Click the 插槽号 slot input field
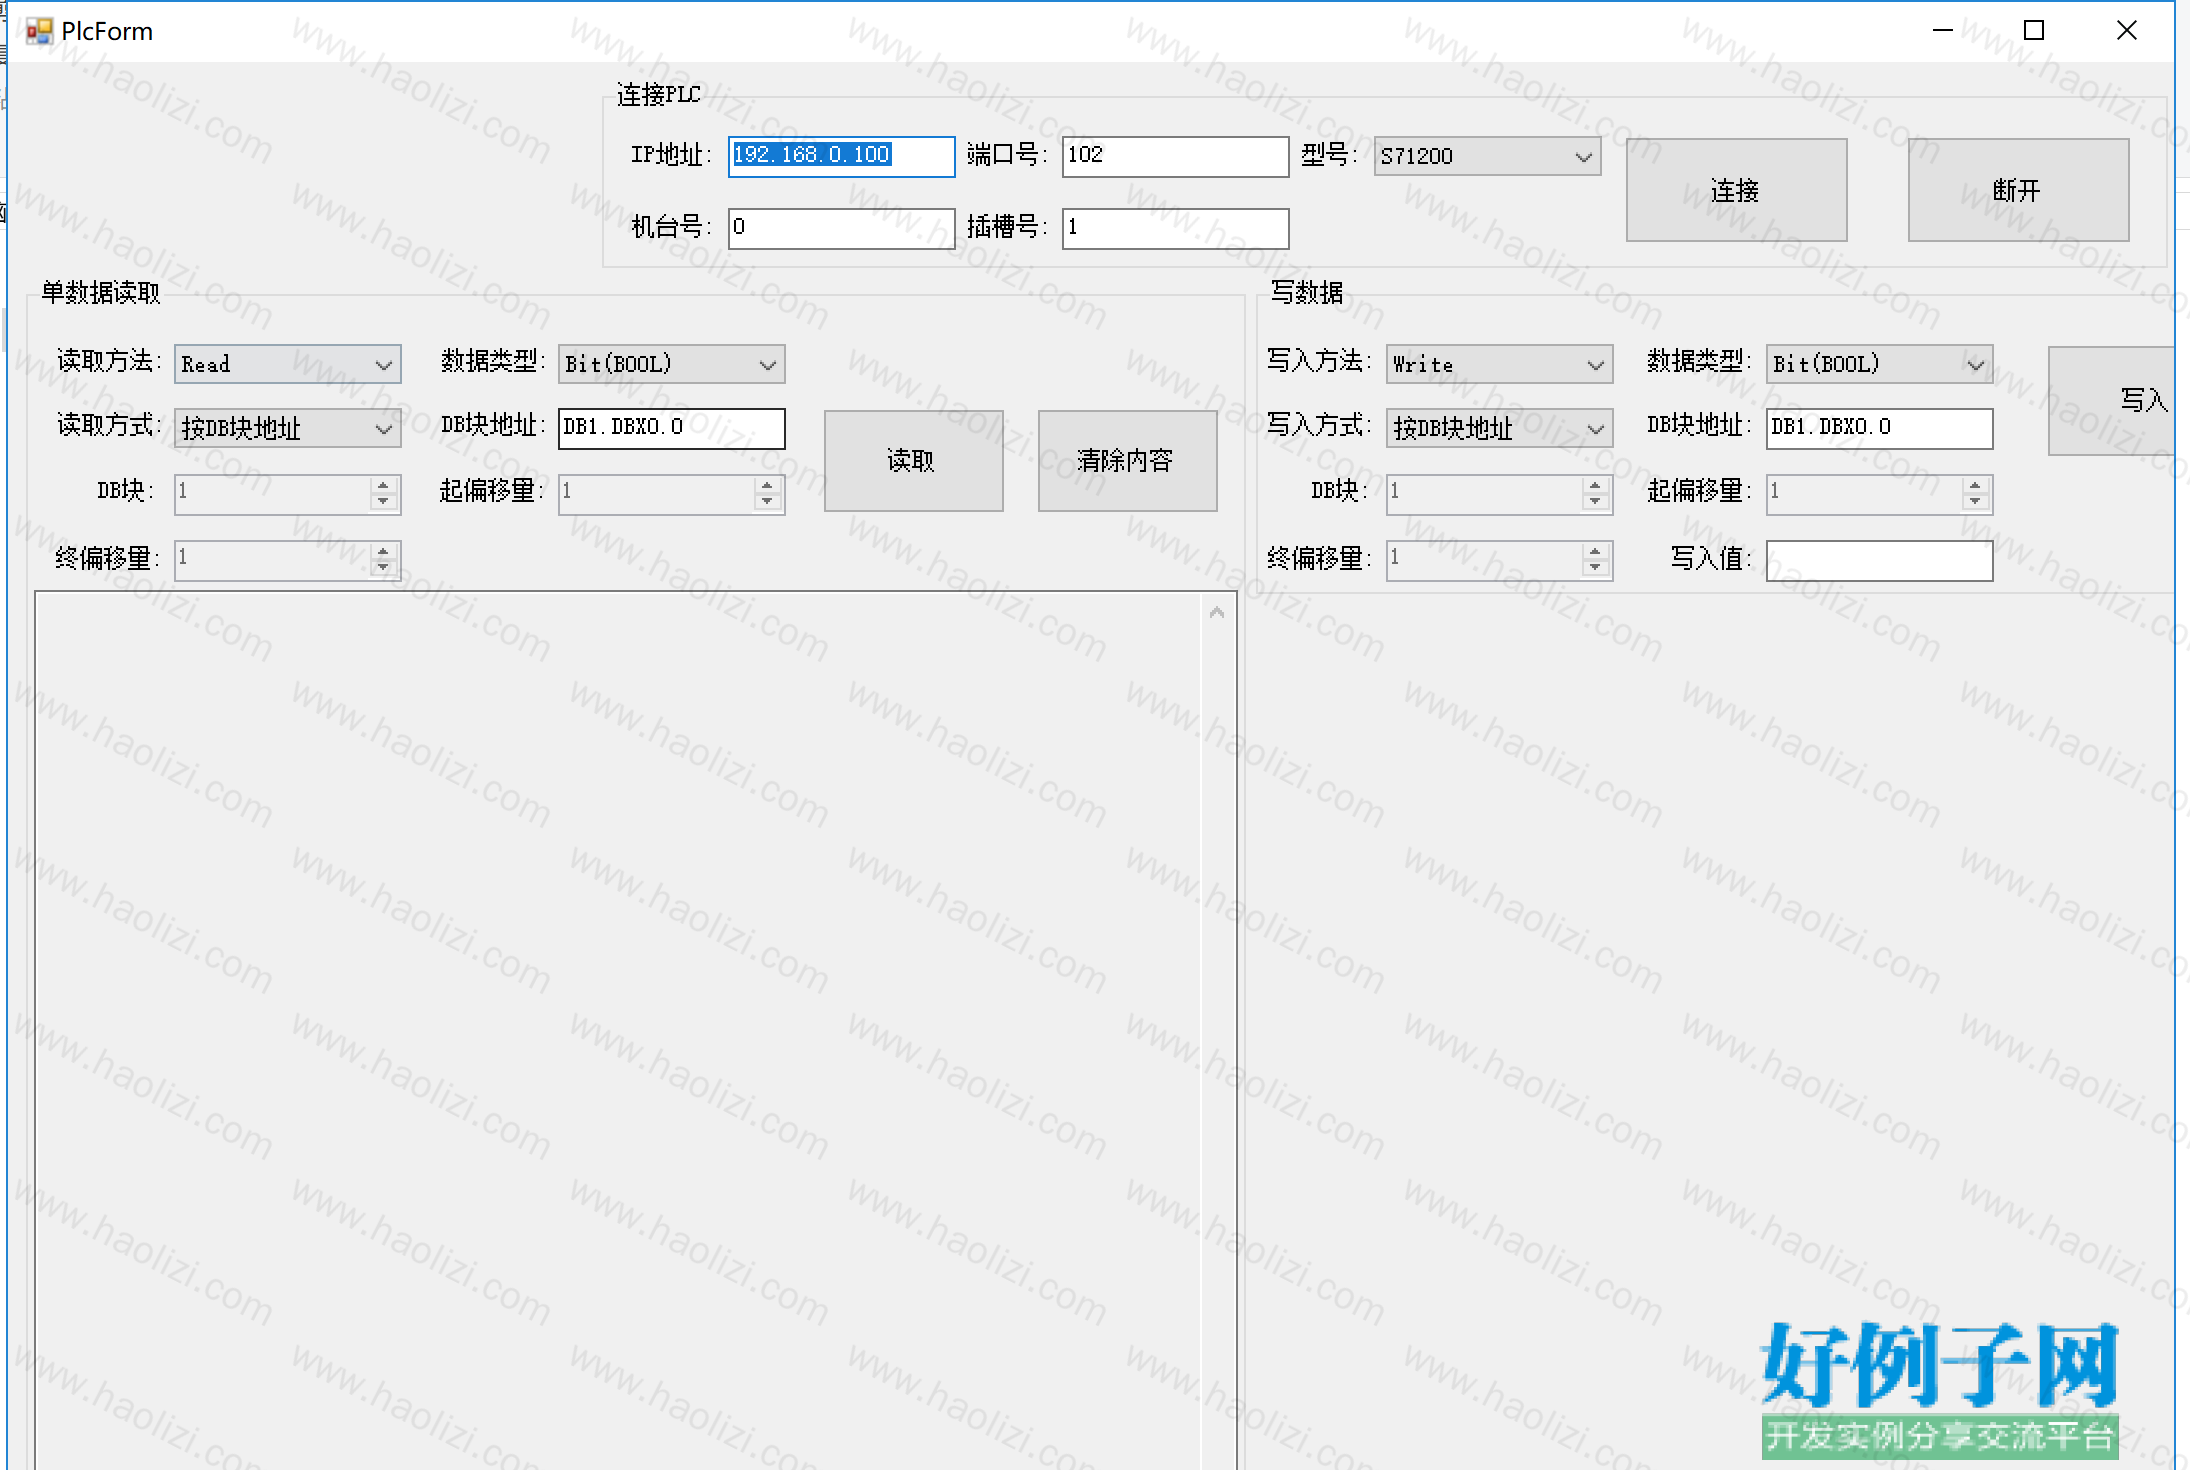Image resolution: width=2190 pixels, height=1470 pixels. point(1175,228)
